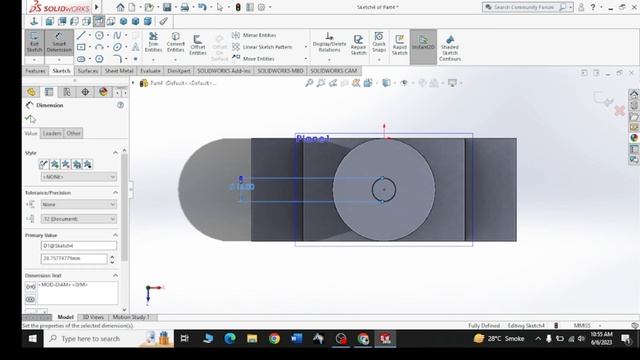640x360 pixels.
Task: Open the PropertyManager tab icon
Action: [49, 92]
